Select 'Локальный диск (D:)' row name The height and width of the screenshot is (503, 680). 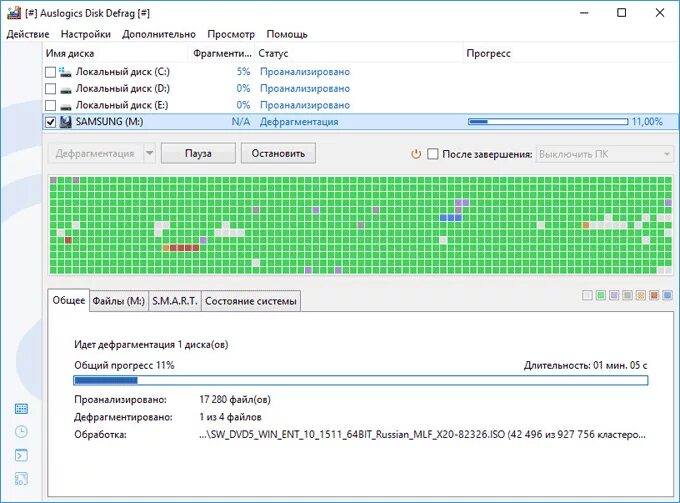tap(123, 88)
